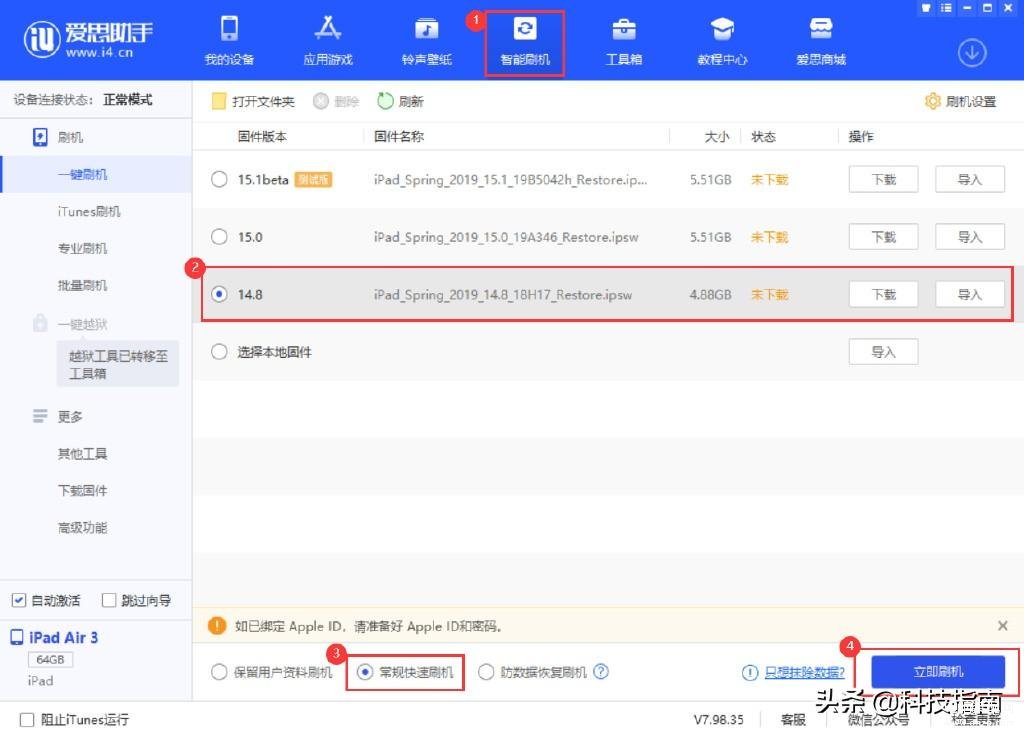Click the 64GB storage label
This screenshot has width=1024, height=736.
(50, 660)
